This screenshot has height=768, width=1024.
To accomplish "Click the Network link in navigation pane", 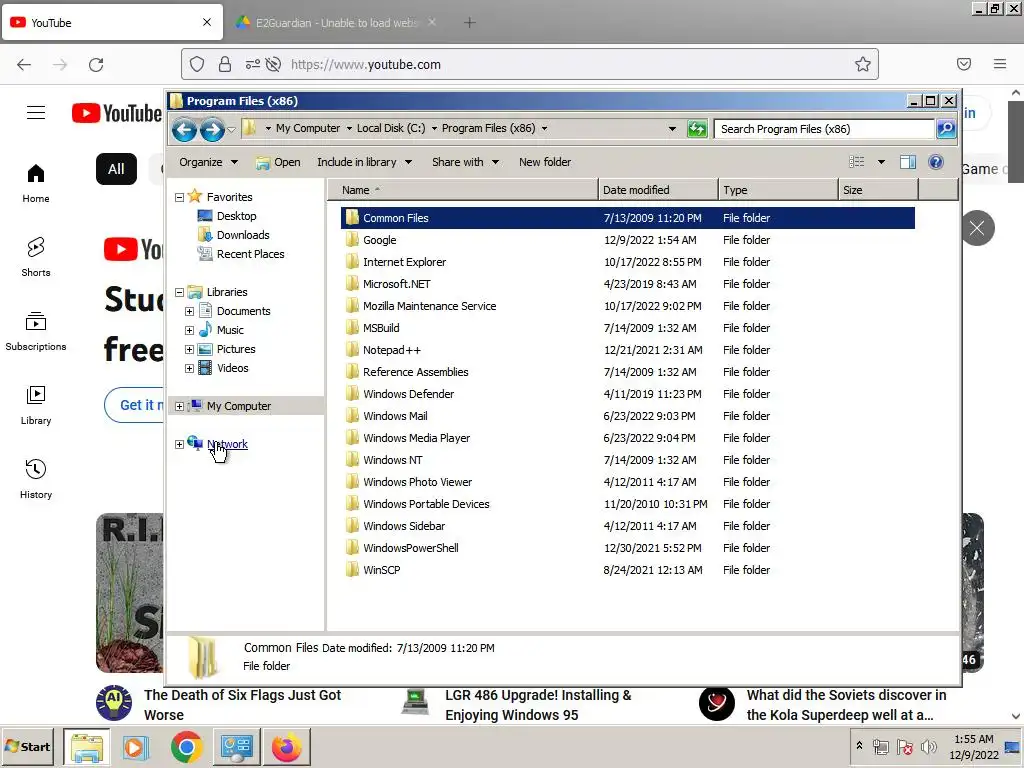I will (227, 444).
